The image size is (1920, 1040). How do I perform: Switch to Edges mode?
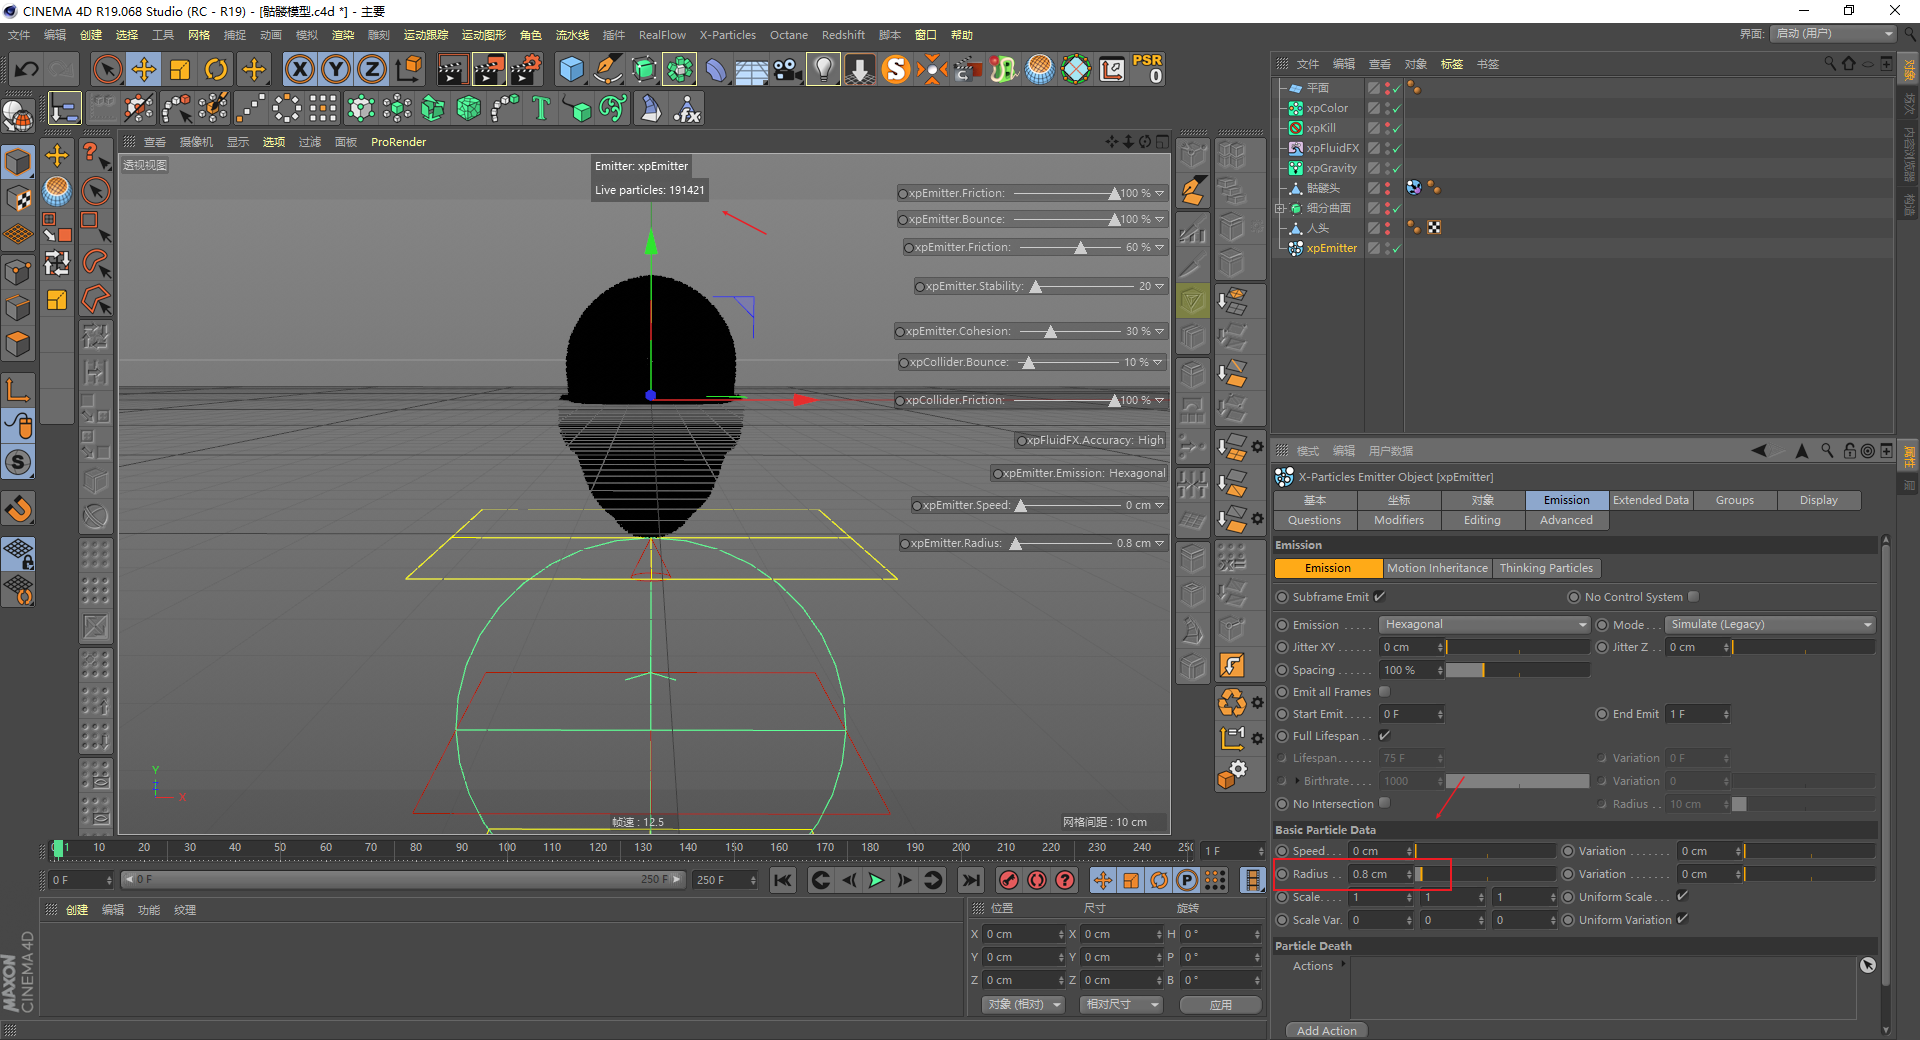[x=19, y=307]
